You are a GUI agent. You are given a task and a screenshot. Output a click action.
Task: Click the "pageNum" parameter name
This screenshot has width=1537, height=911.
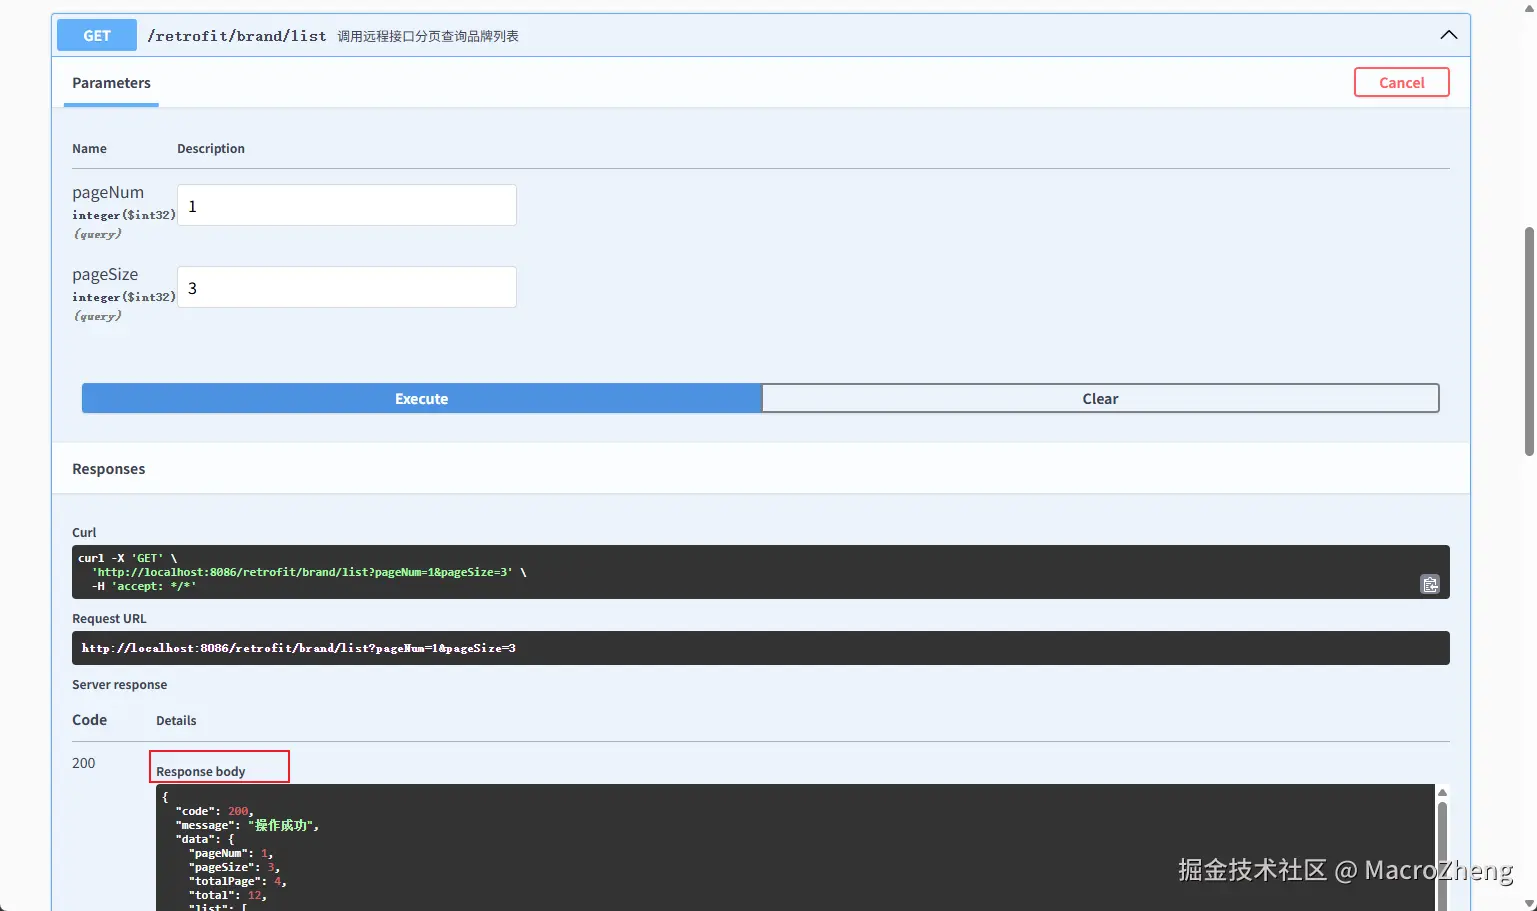pos(108,192)
